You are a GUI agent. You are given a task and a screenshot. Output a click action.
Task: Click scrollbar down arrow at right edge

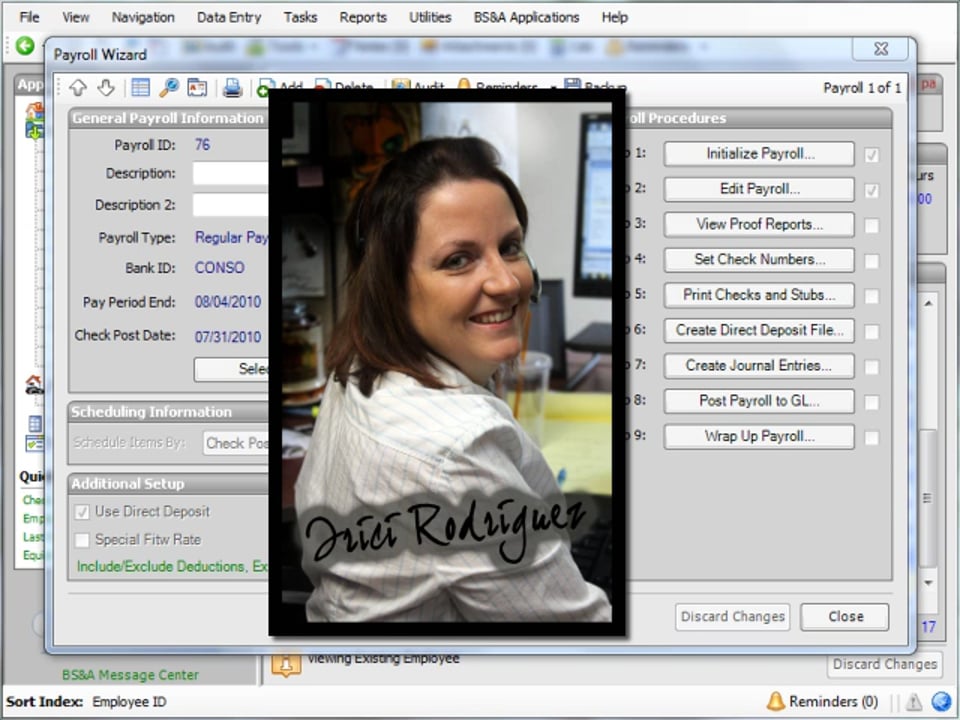929,582
